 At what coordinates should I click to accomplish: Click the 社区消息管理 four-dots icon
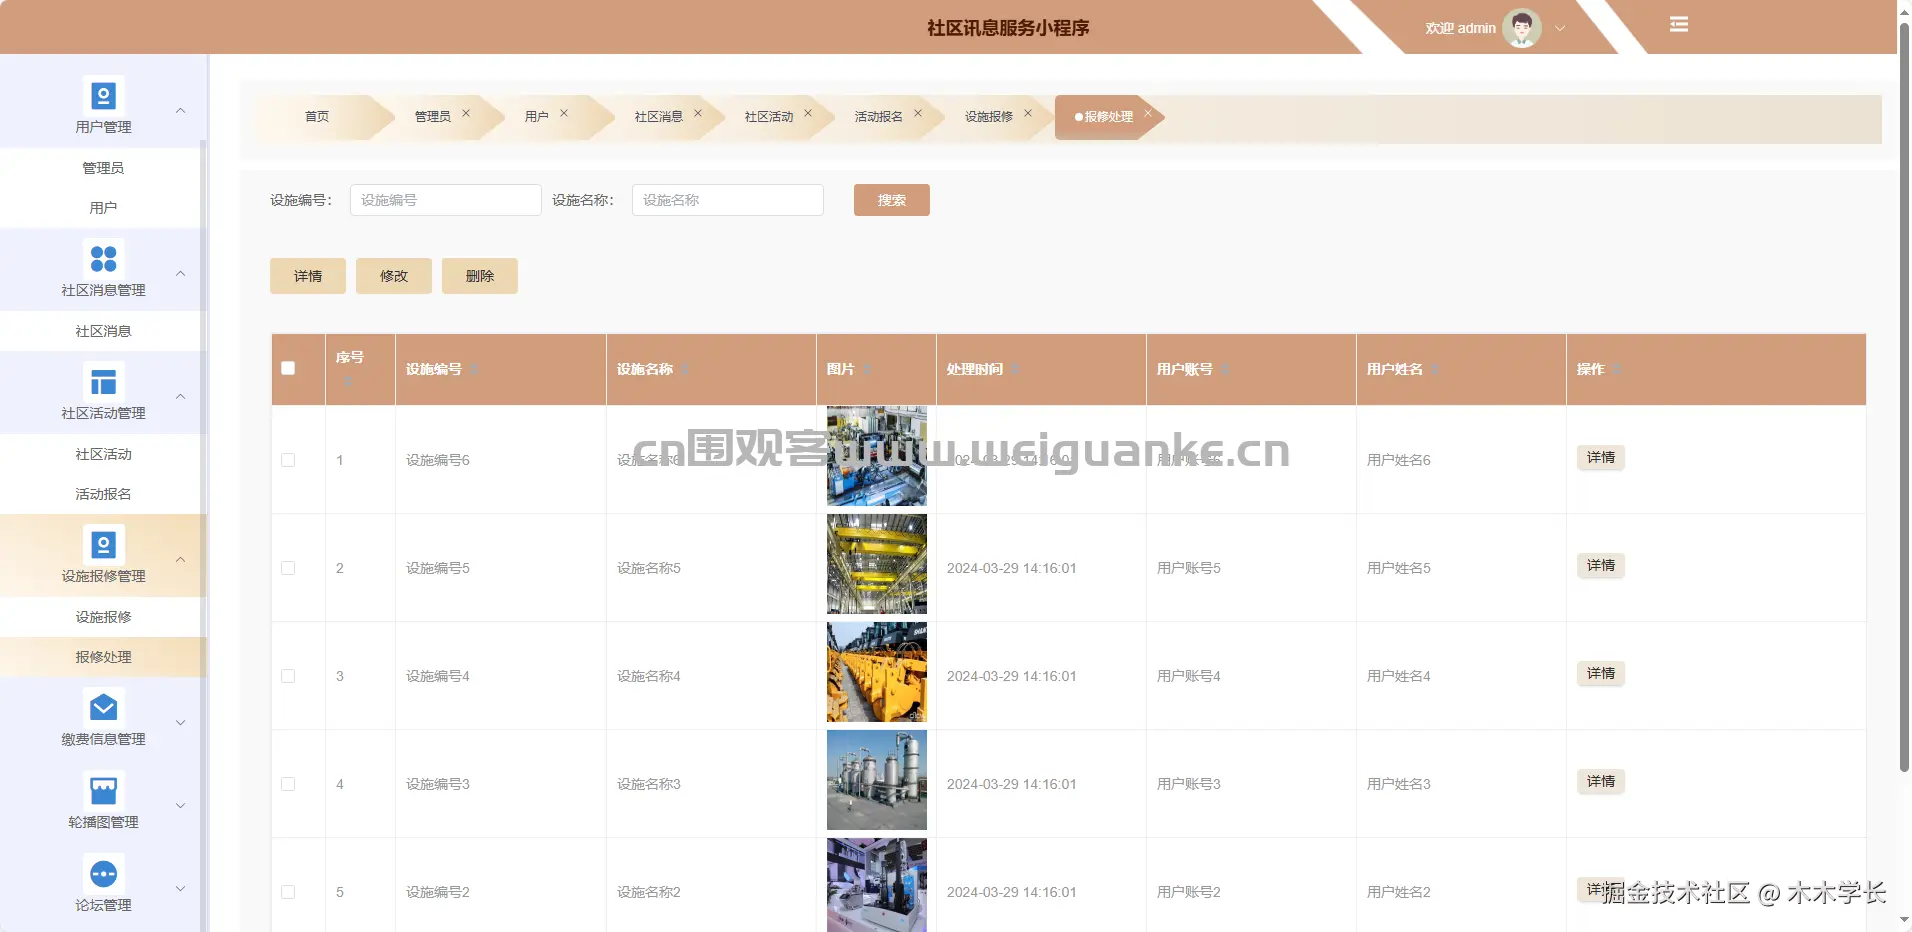coord(103,259)
